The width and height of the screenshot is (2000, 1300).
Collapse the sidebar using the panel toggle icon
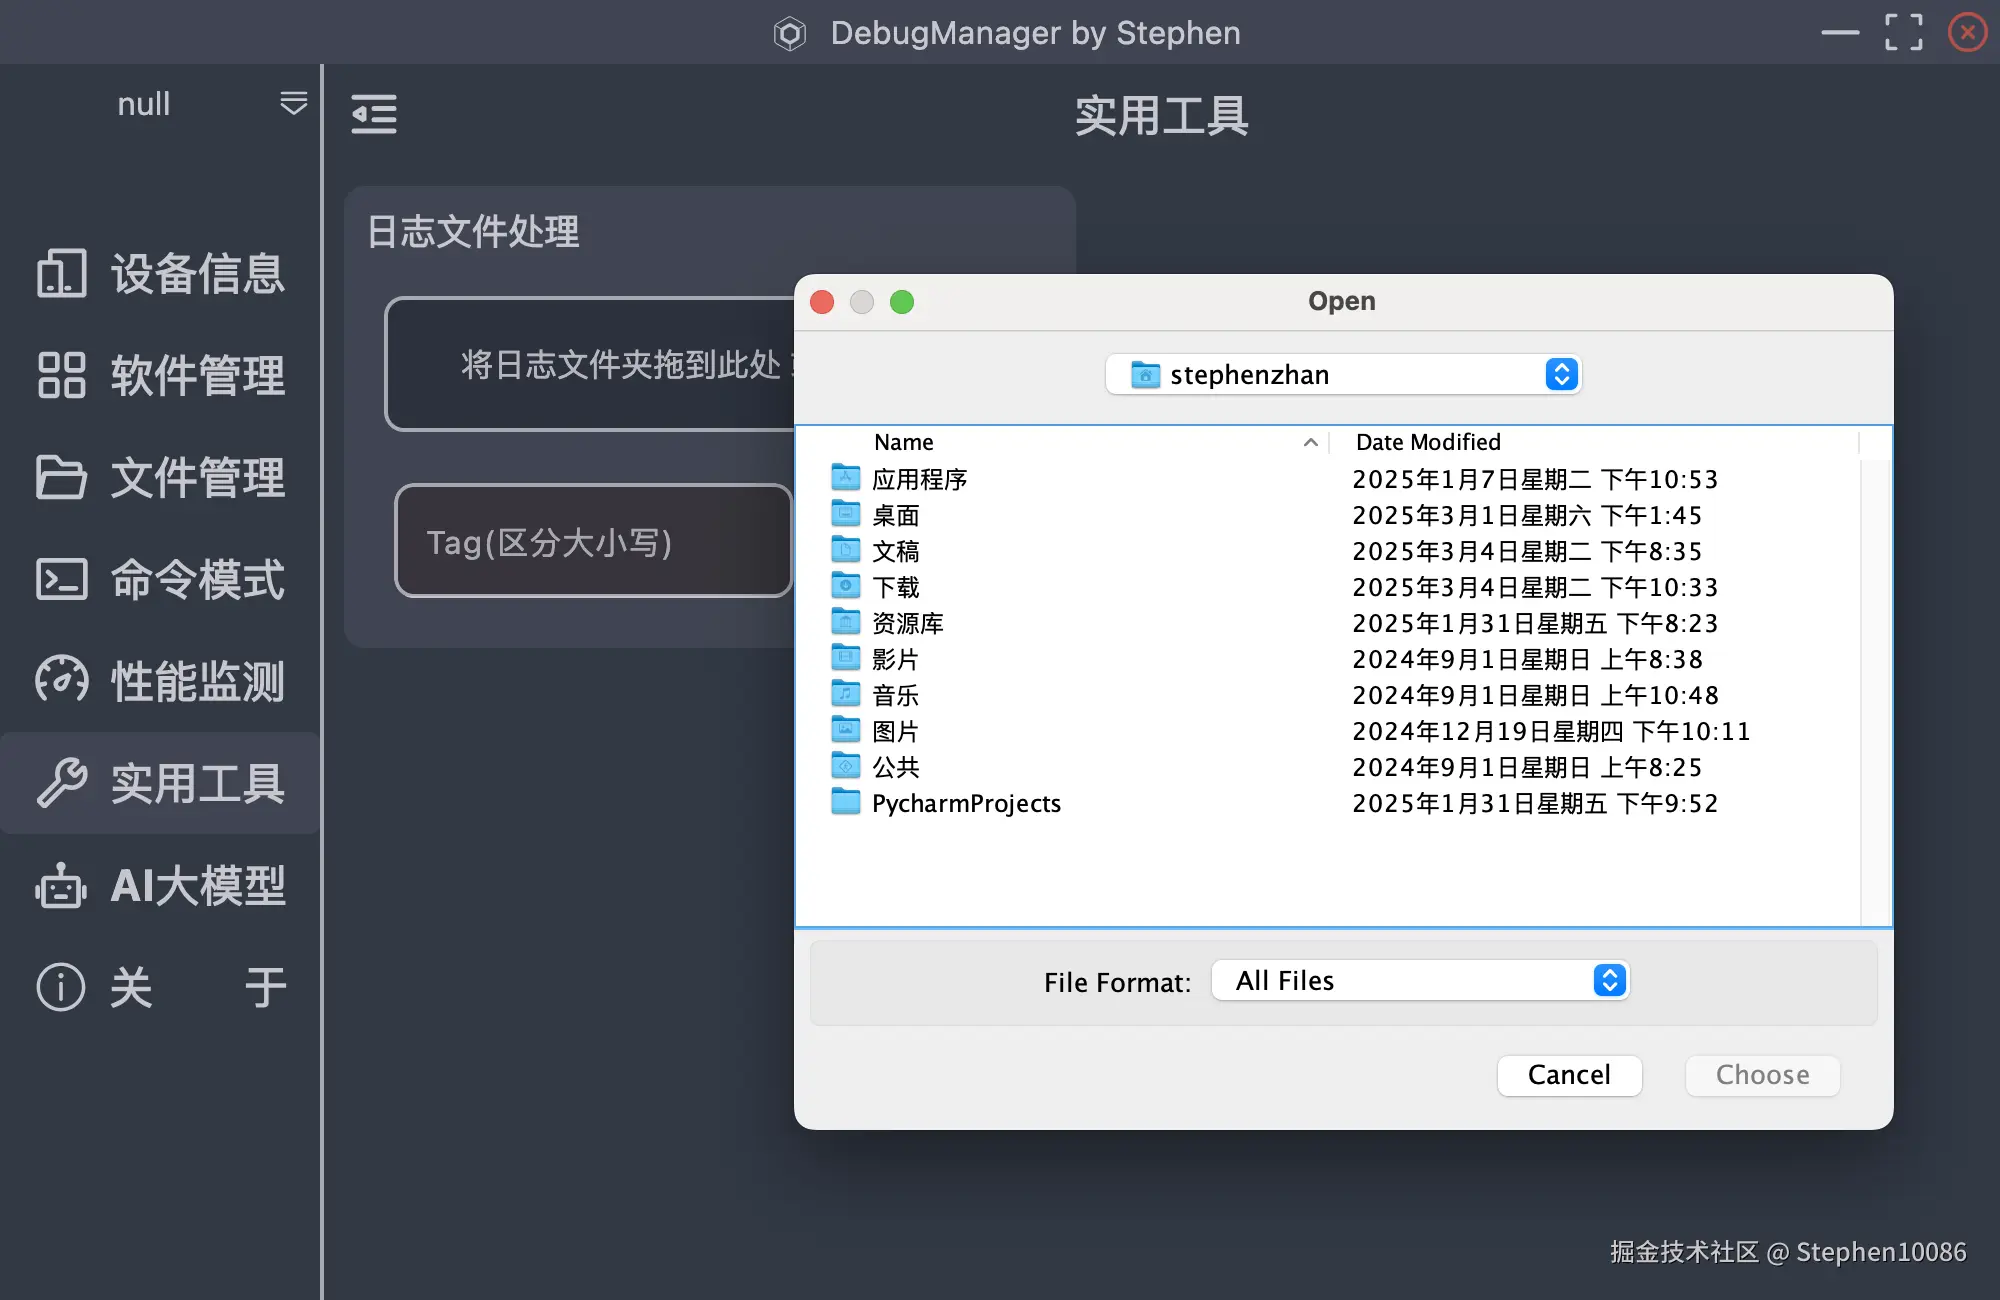[x=374, y=115]
